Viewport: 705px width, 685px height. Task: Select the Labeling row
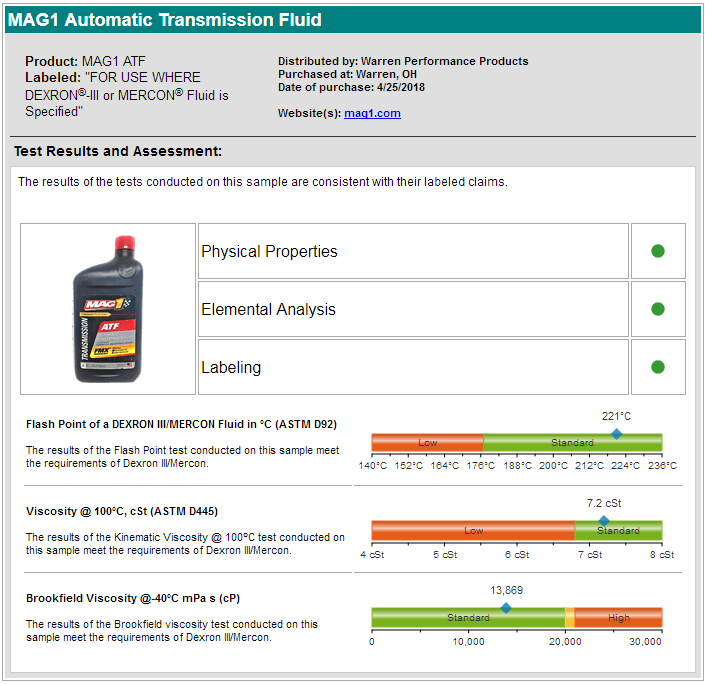413,367
